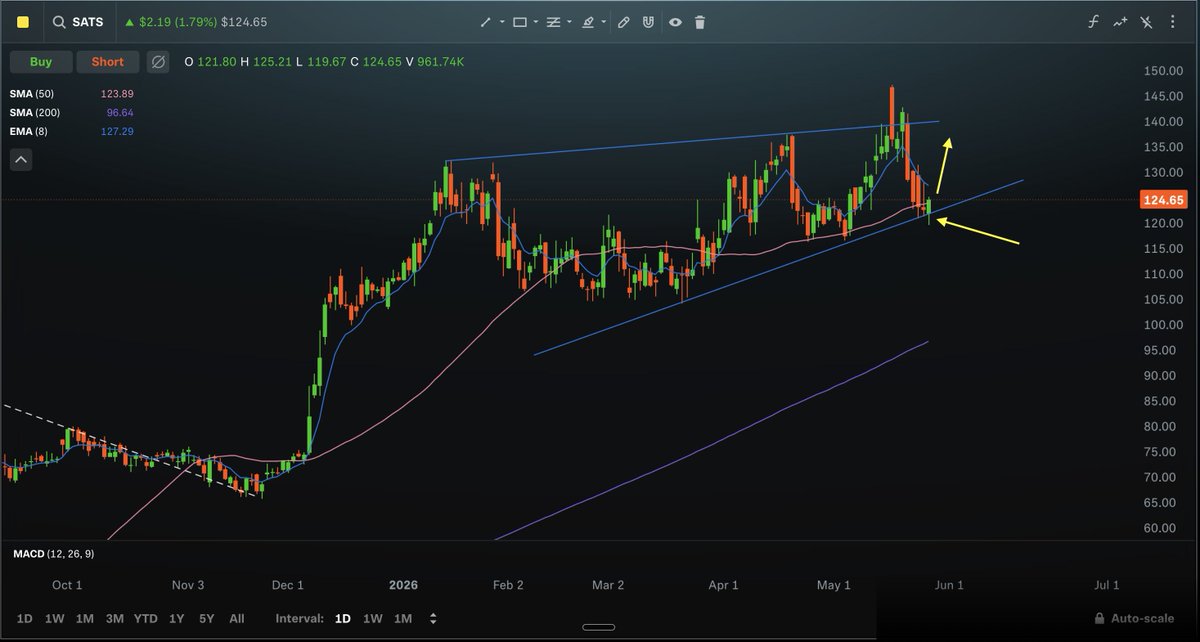This screenshot has width=1200, height=642.
Task: Select the pencil edit tool
Action: 624,22
